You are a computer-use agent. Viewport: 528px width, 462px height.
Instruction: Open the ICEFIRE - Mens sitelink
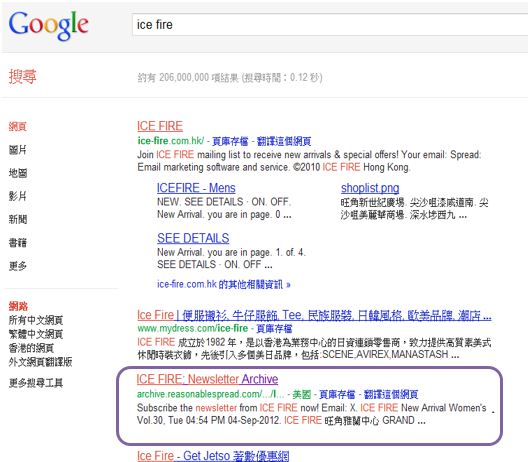tap(196, 188)
